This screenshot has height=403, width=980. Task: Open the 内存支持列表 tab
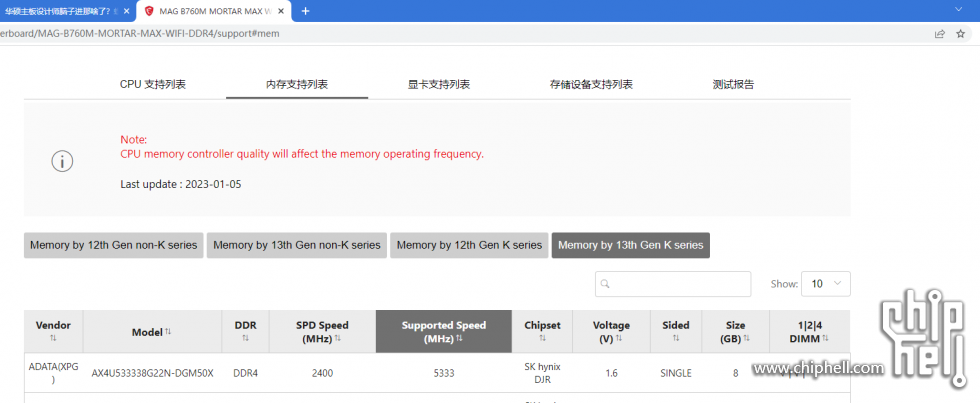297,84
